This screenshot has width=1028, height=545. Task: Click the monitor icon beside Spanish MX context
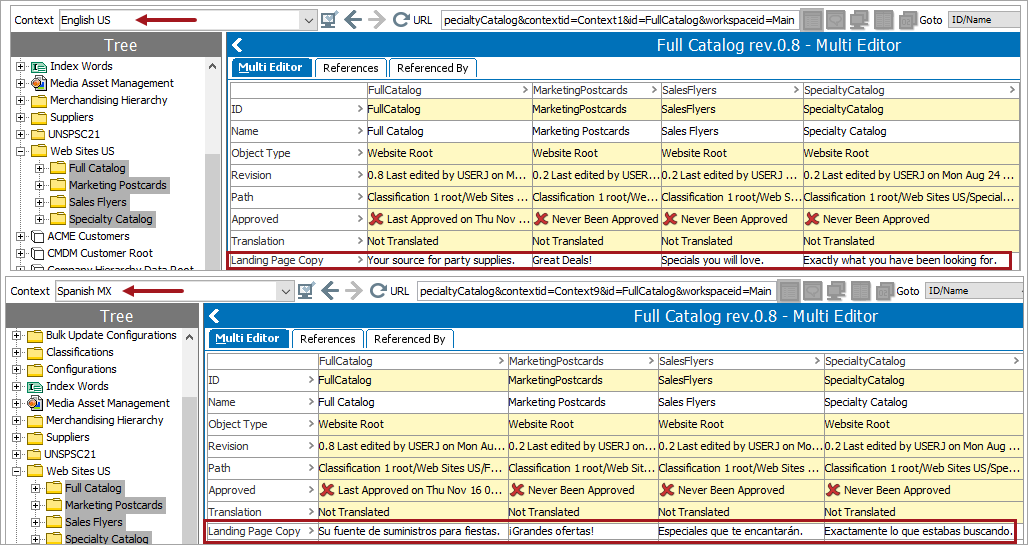(x=306, y=291)
